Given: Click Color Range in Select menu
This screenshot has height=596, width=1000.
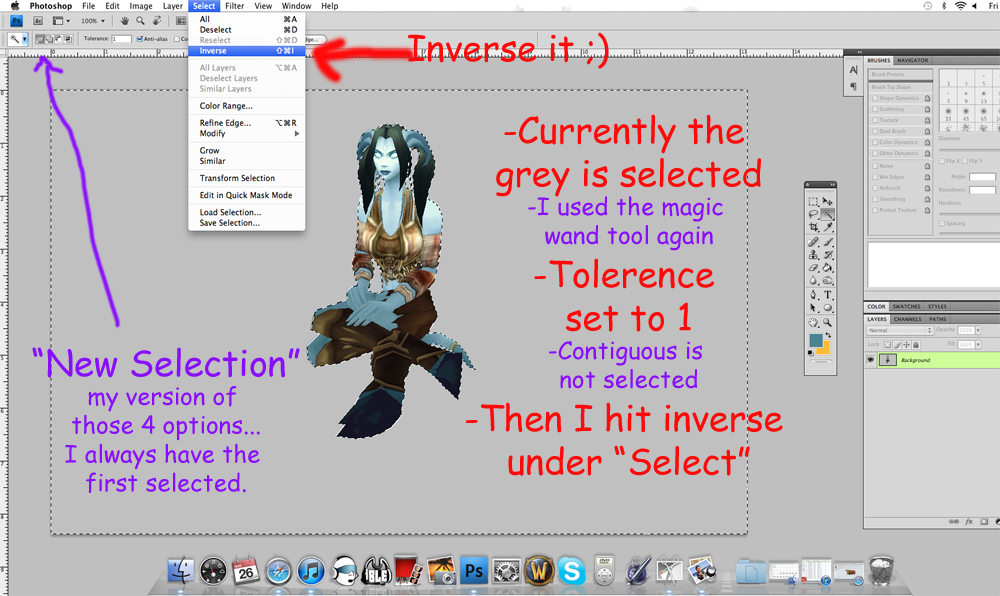Looking at the screenshot, I should [x=226, y=106].
